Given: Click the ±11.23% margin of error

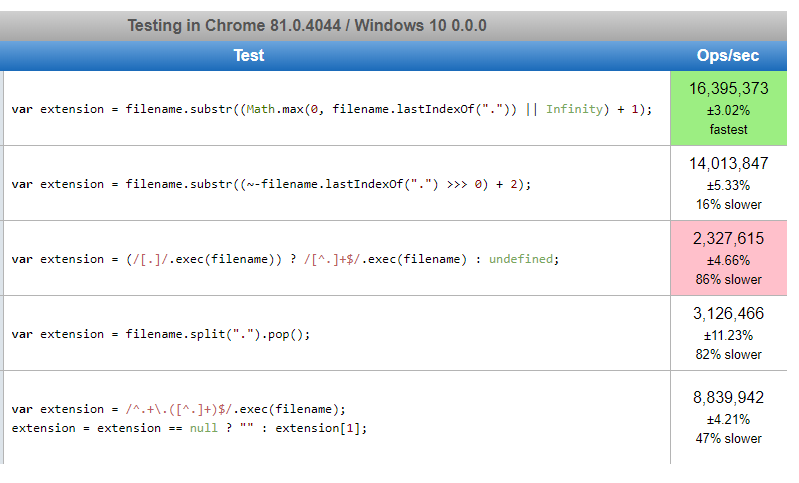Looking at the screenshot, I should (728, 335).
